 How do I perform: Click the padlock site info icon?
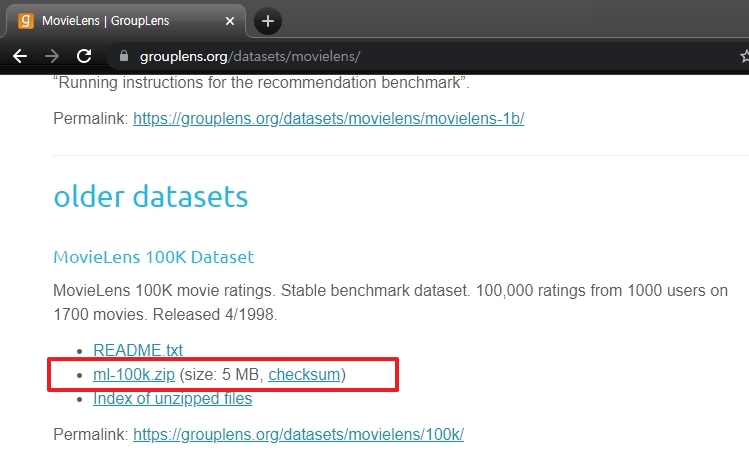tap(124, 56)
